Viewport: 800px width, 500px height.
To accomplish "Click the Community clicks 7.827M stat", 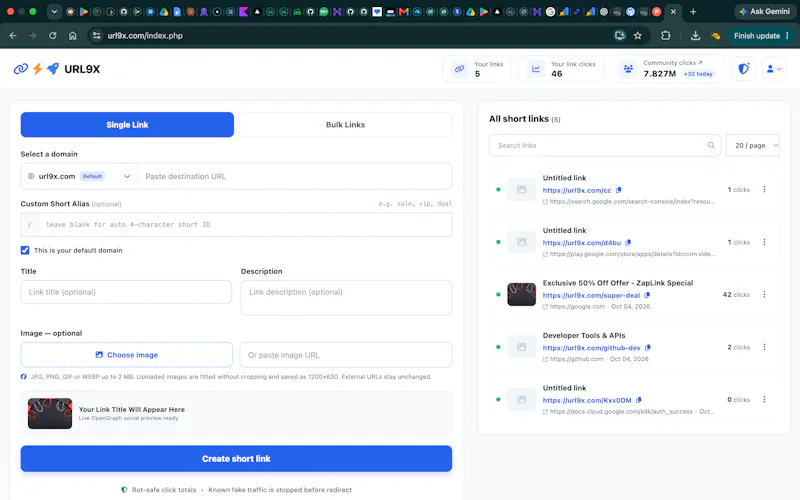I will [660, 74].
